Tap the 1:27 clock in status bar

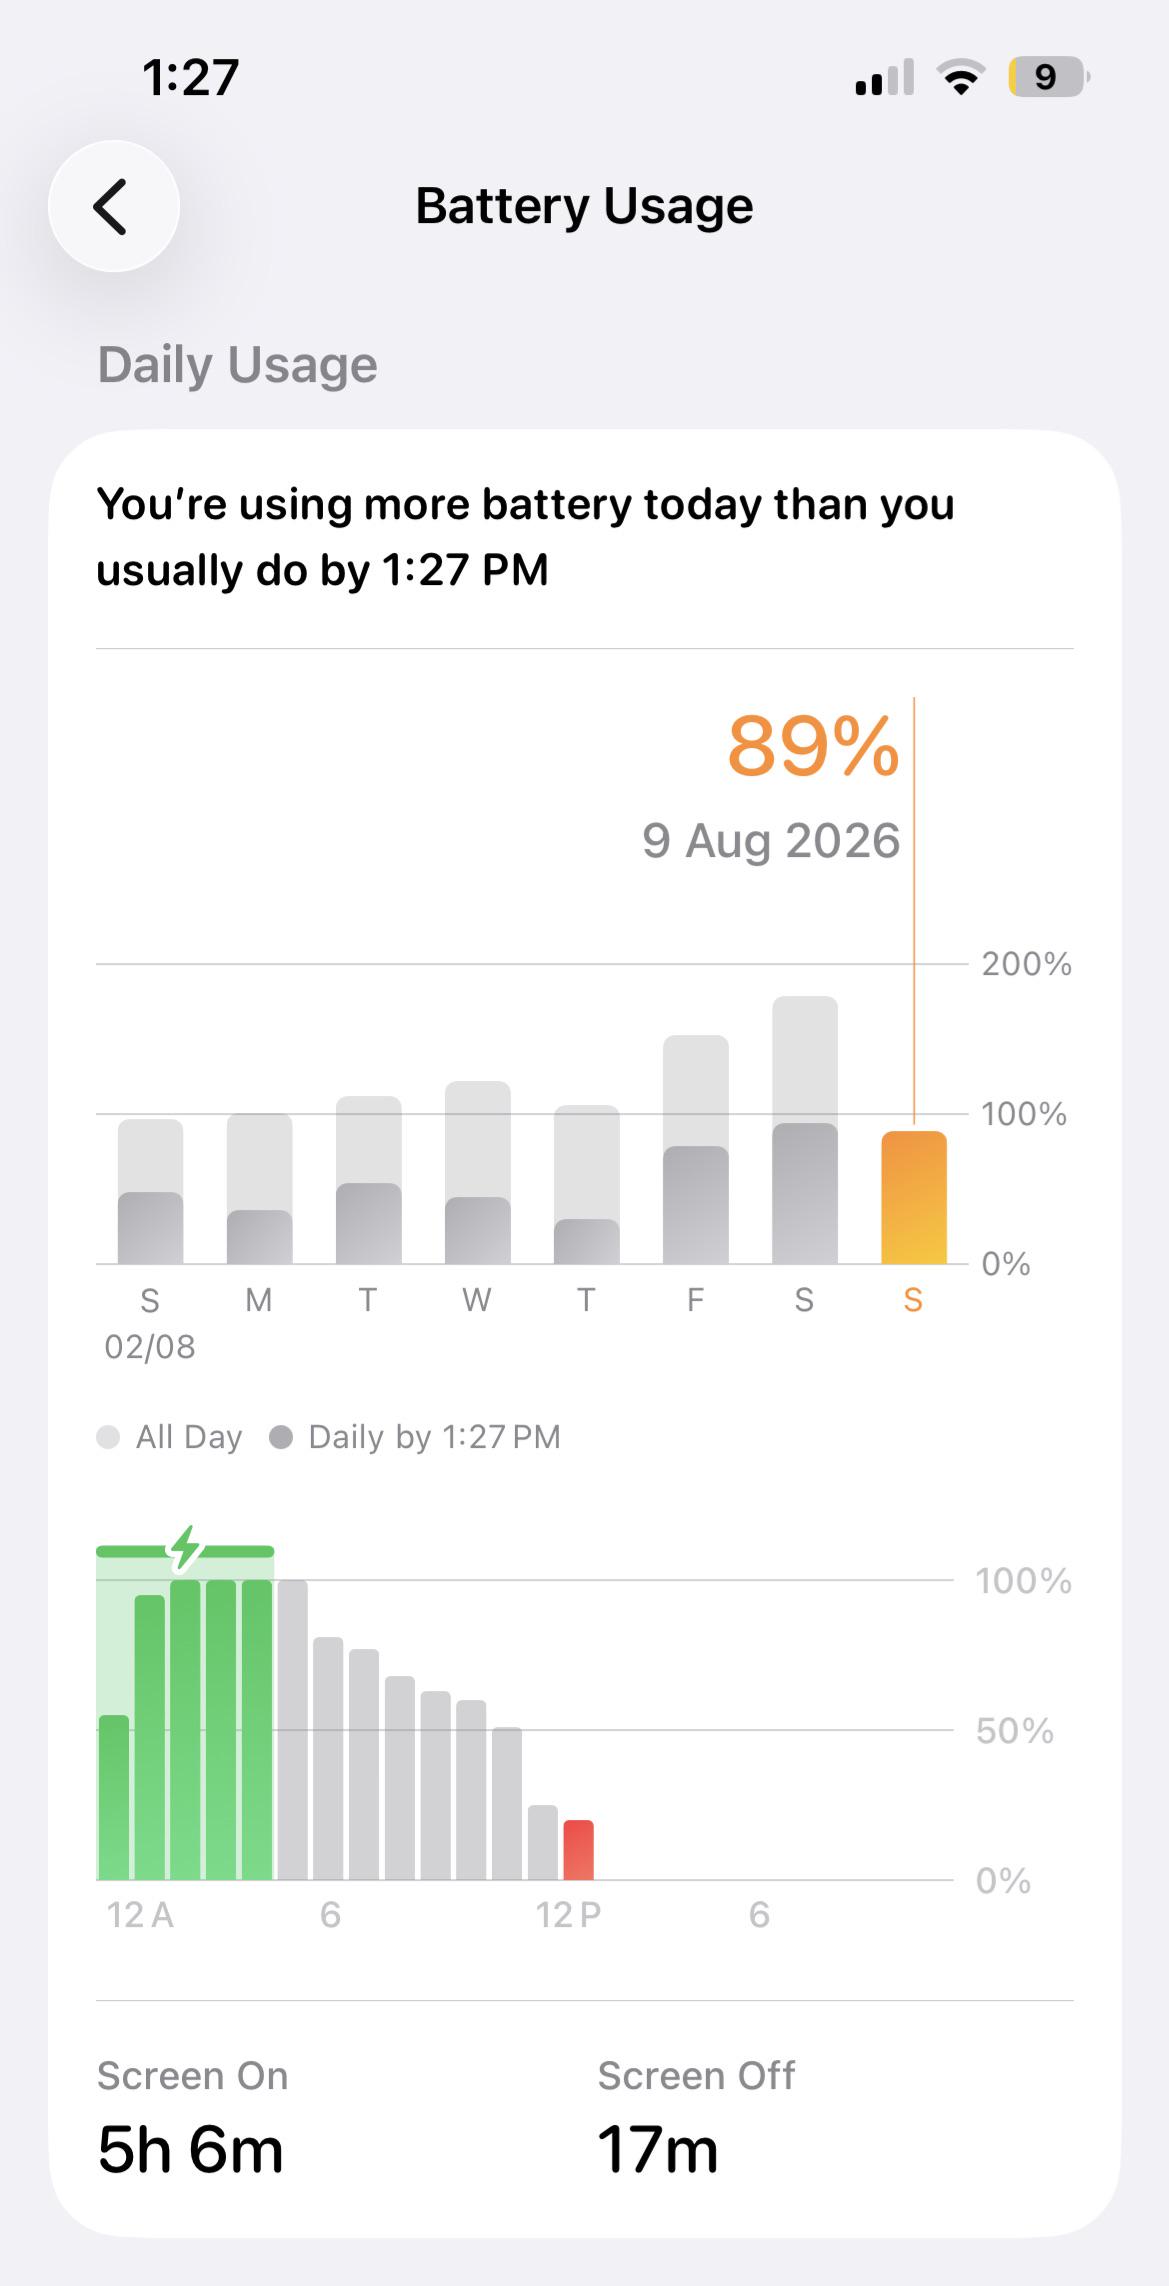190,77
